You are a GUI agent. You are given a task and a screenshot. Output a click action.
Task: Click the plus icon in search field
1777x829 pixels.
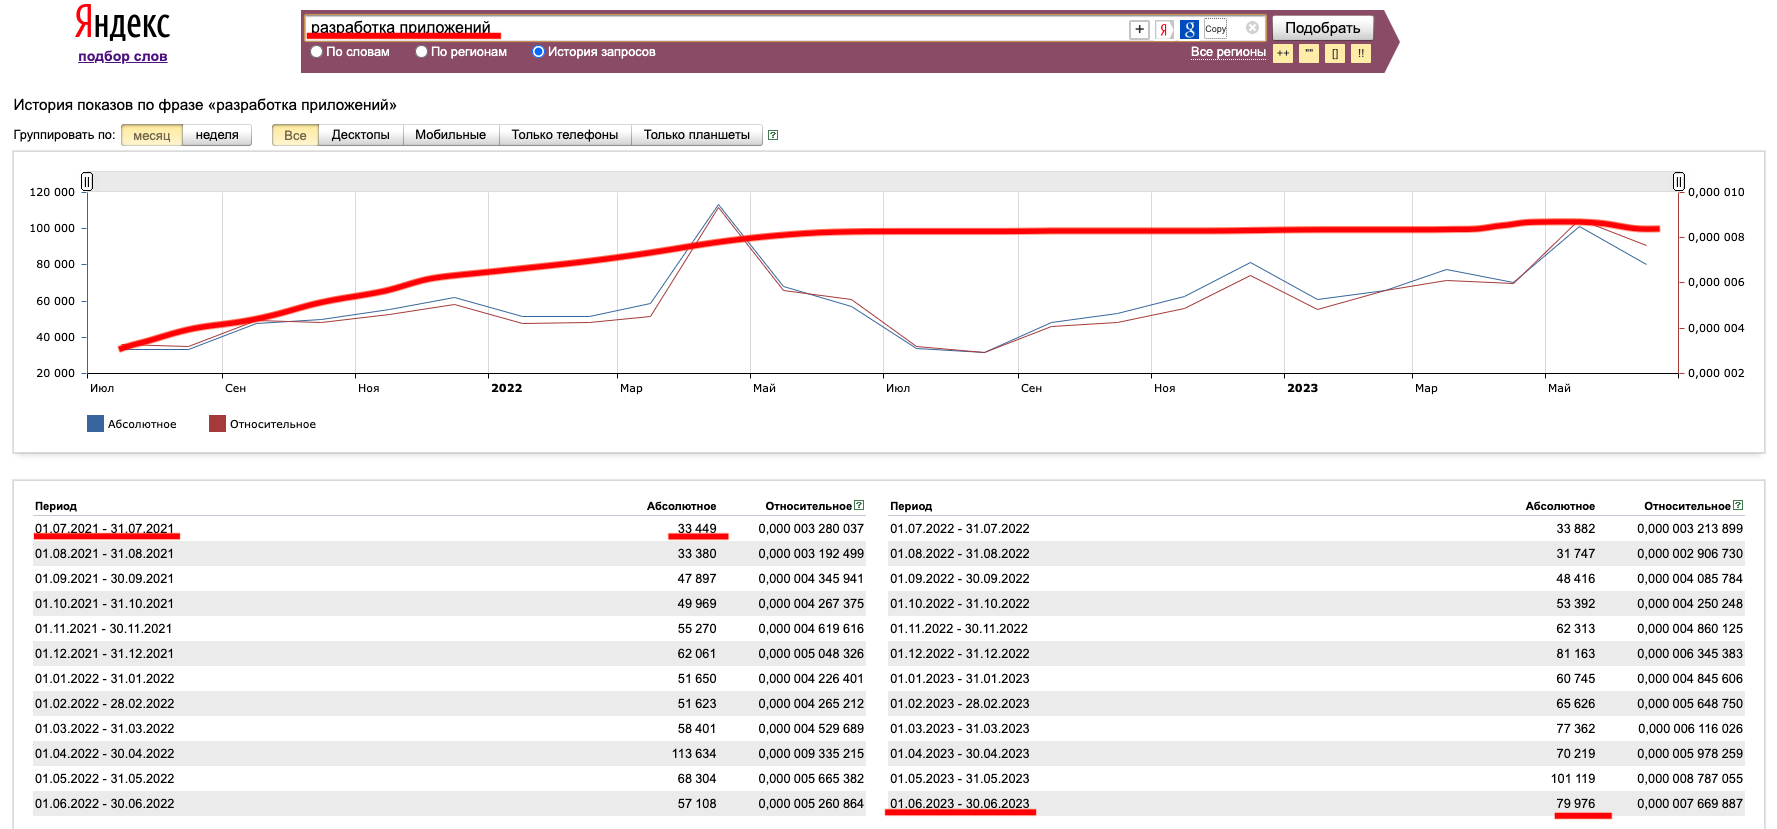coord(1139,29)
